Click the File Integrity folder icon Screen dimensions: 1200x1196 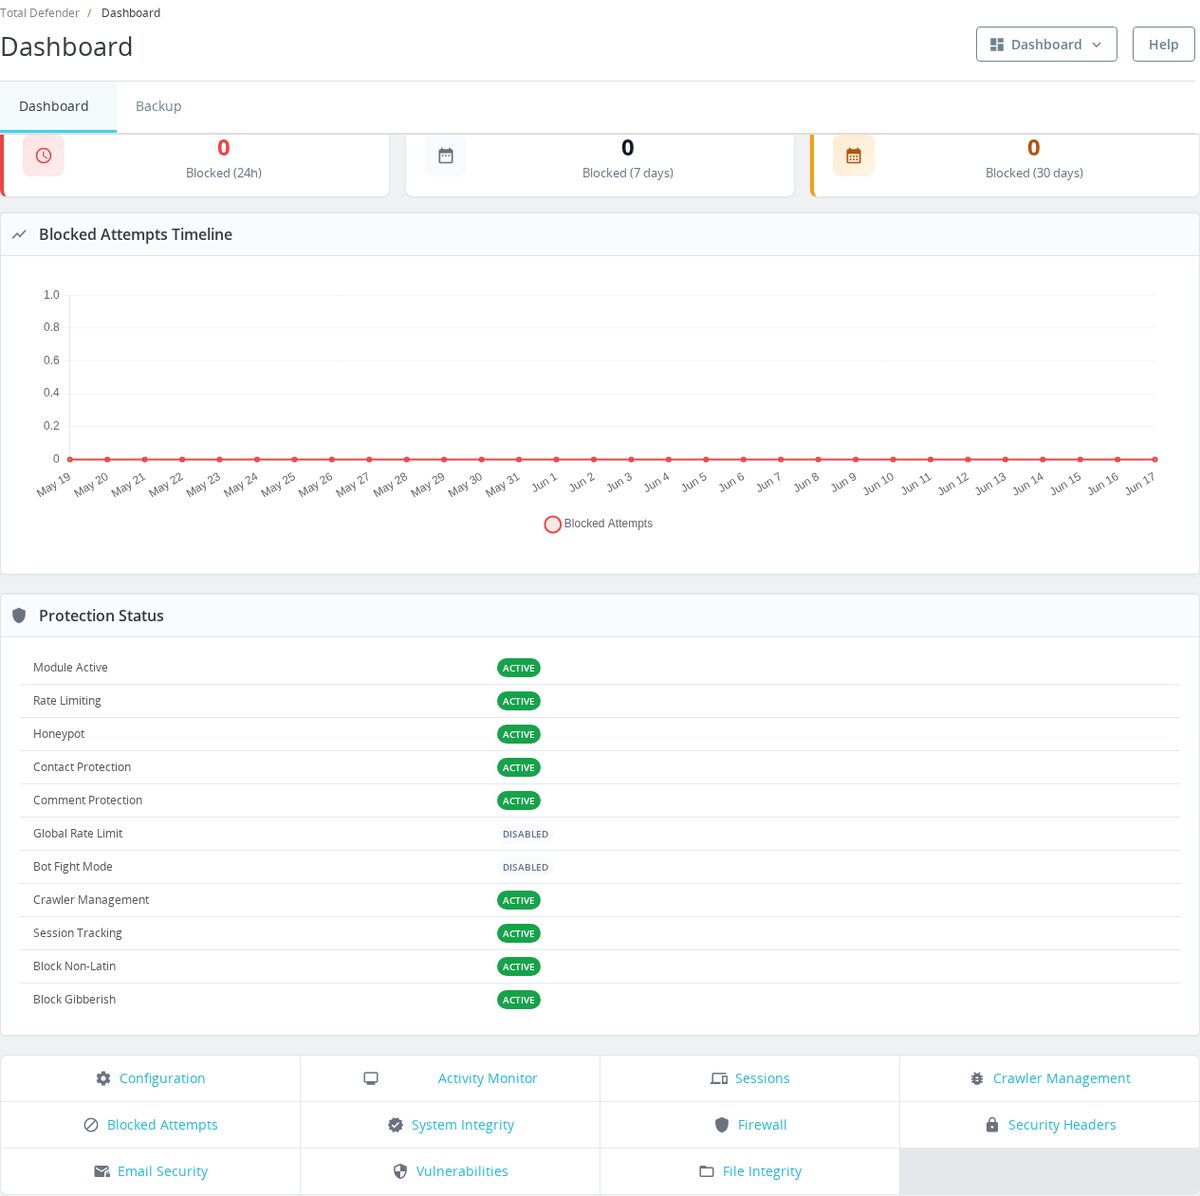(707, 1171)
